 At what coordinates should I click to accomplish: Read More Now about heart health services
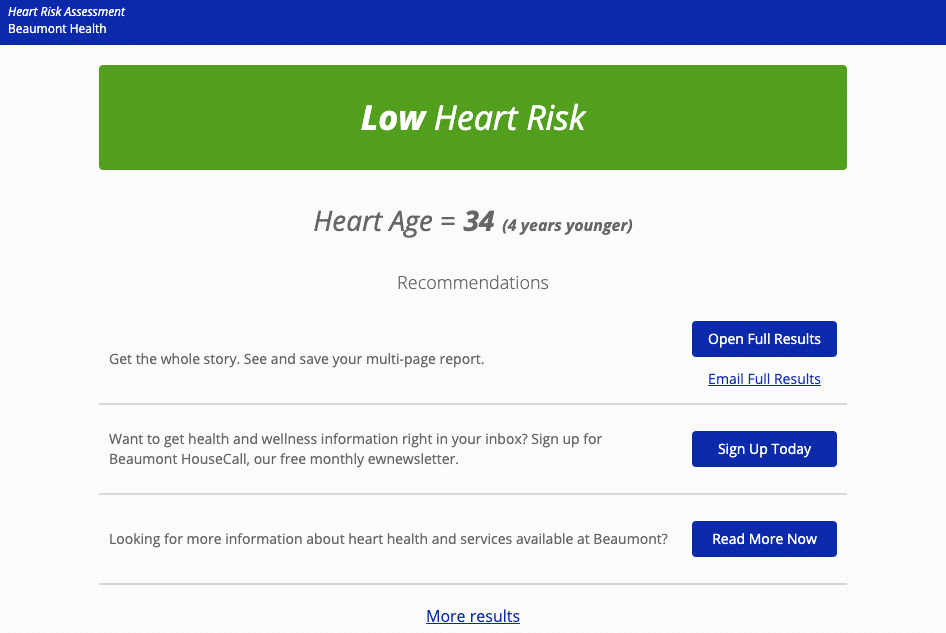[763, 539]
